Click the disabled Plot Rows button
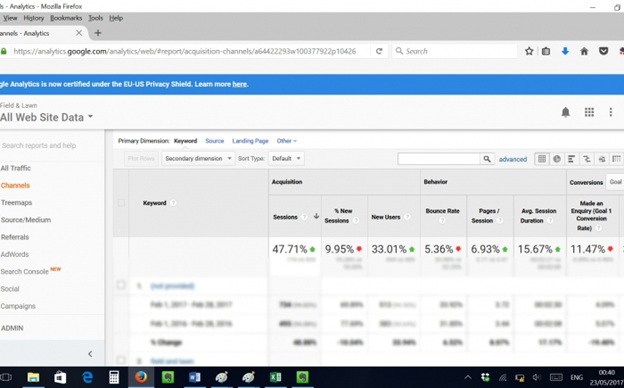The image size is (624, 388). (x=141, y=158)
